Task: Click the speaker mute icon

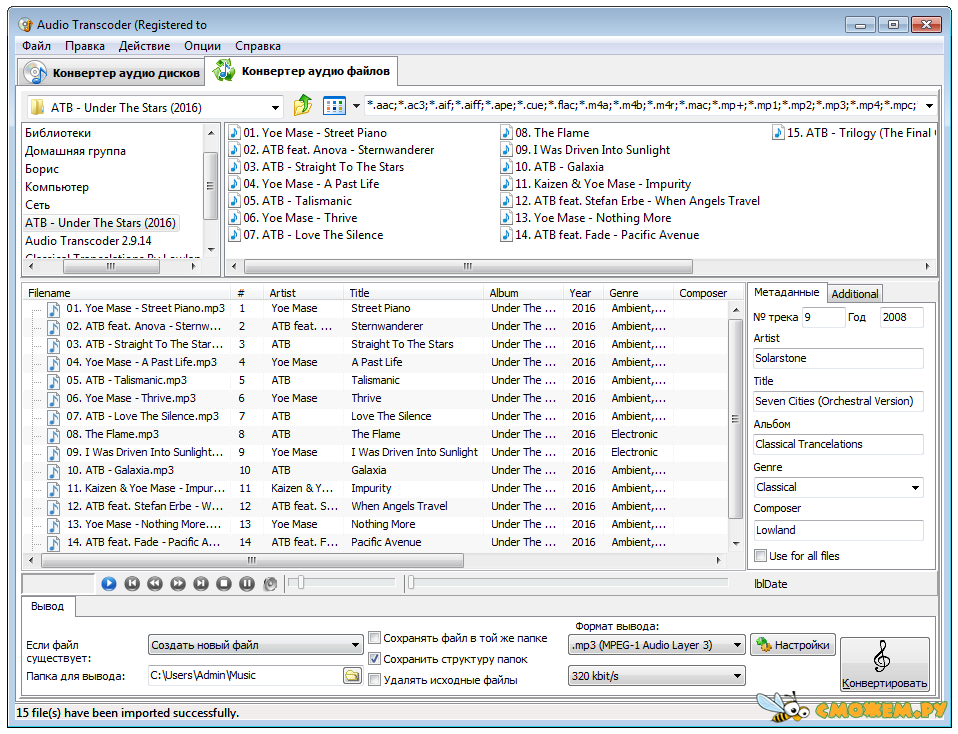Action: pos(270,584)
